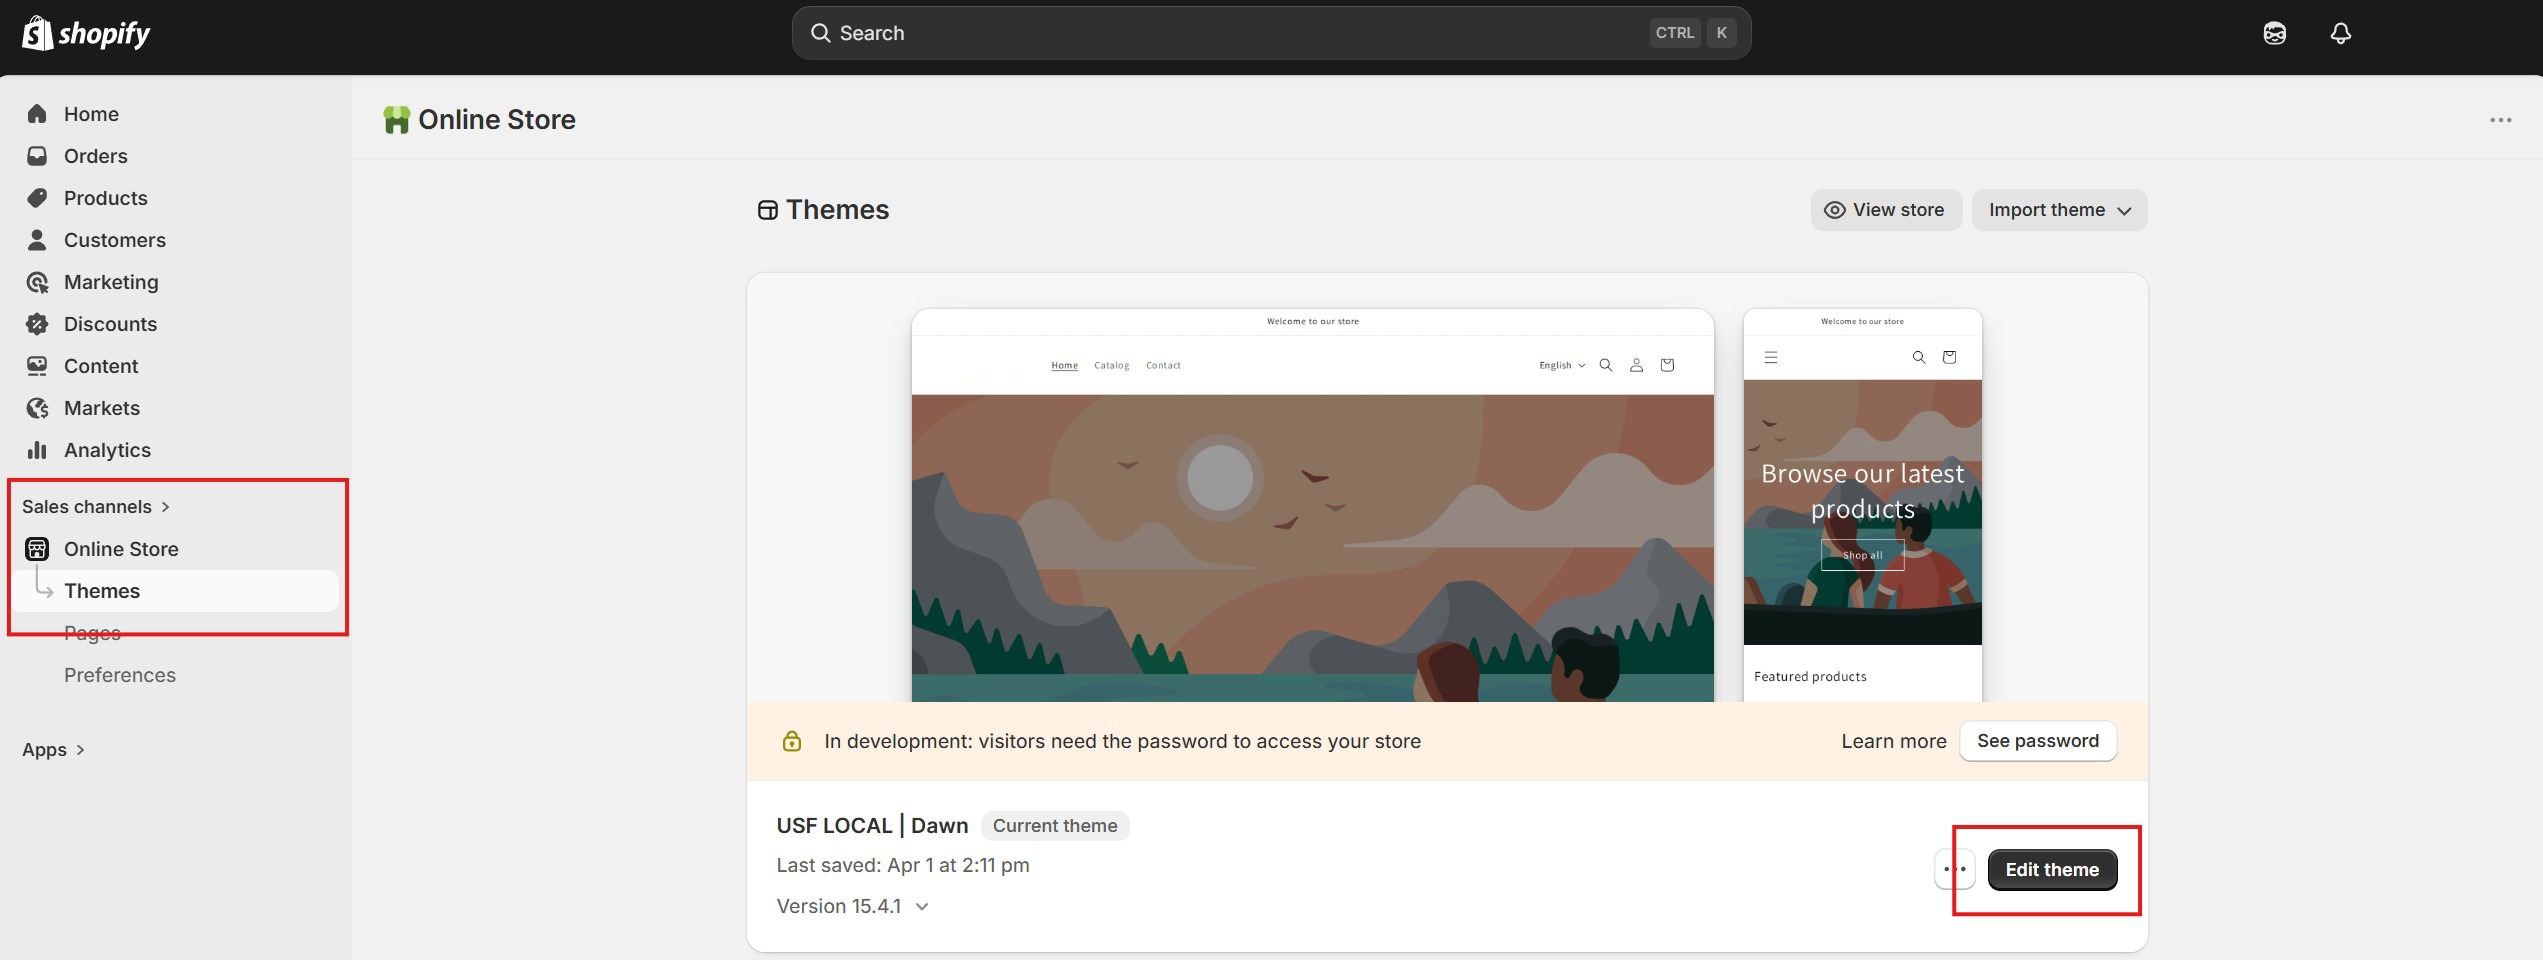Click the desktop theme preview thumbnail
The height and width of the screenshot is (960, 2543).
(x=1312, y=500)
